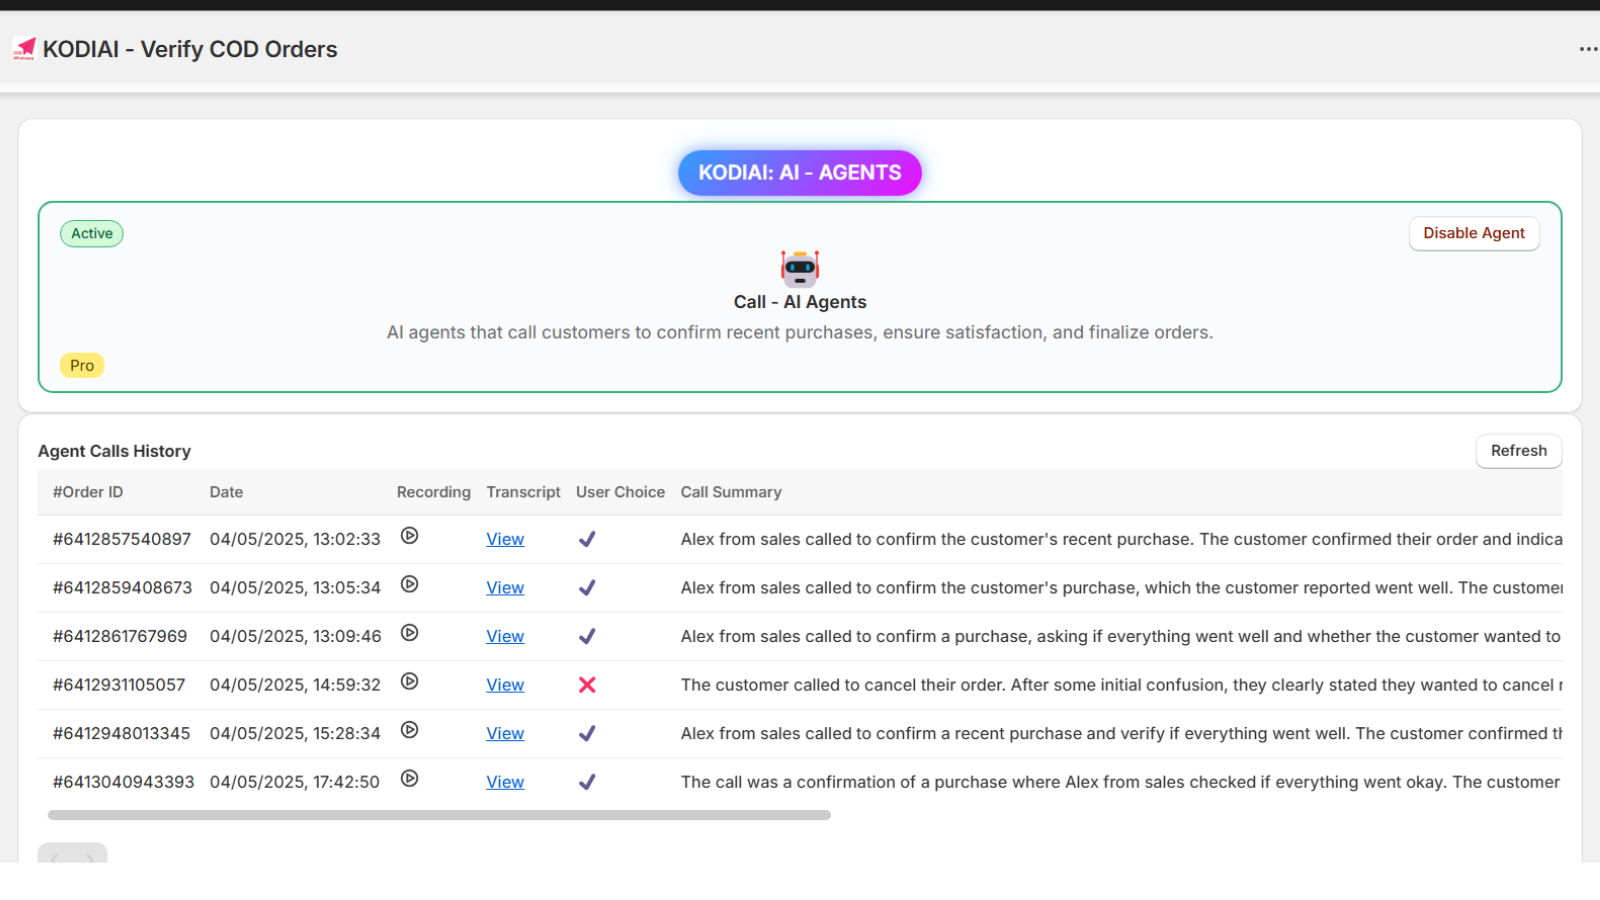This screenshot has height=900, width=1600.
Task: Click the red X for order #6412931105057
Action: click(x=587, y=685)
